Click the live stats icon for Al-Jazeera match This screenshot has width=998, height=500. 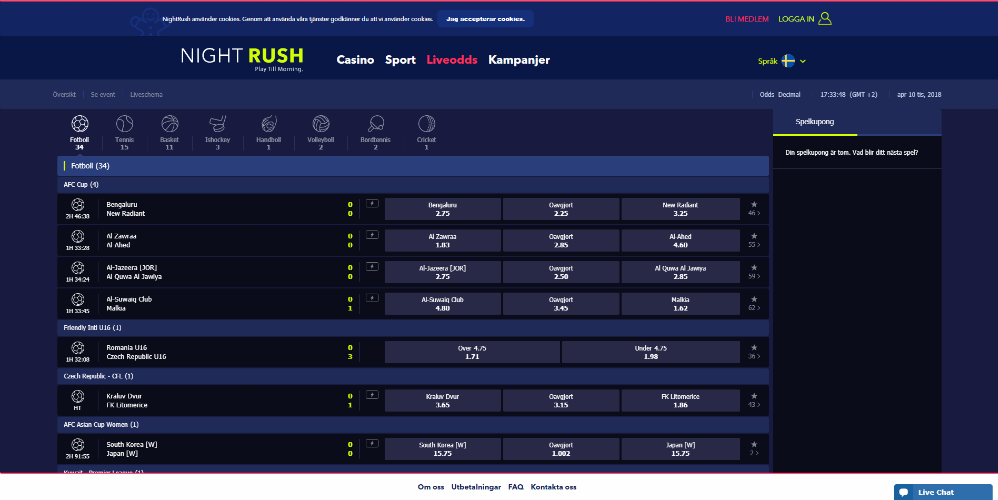[x=372, y=267]
